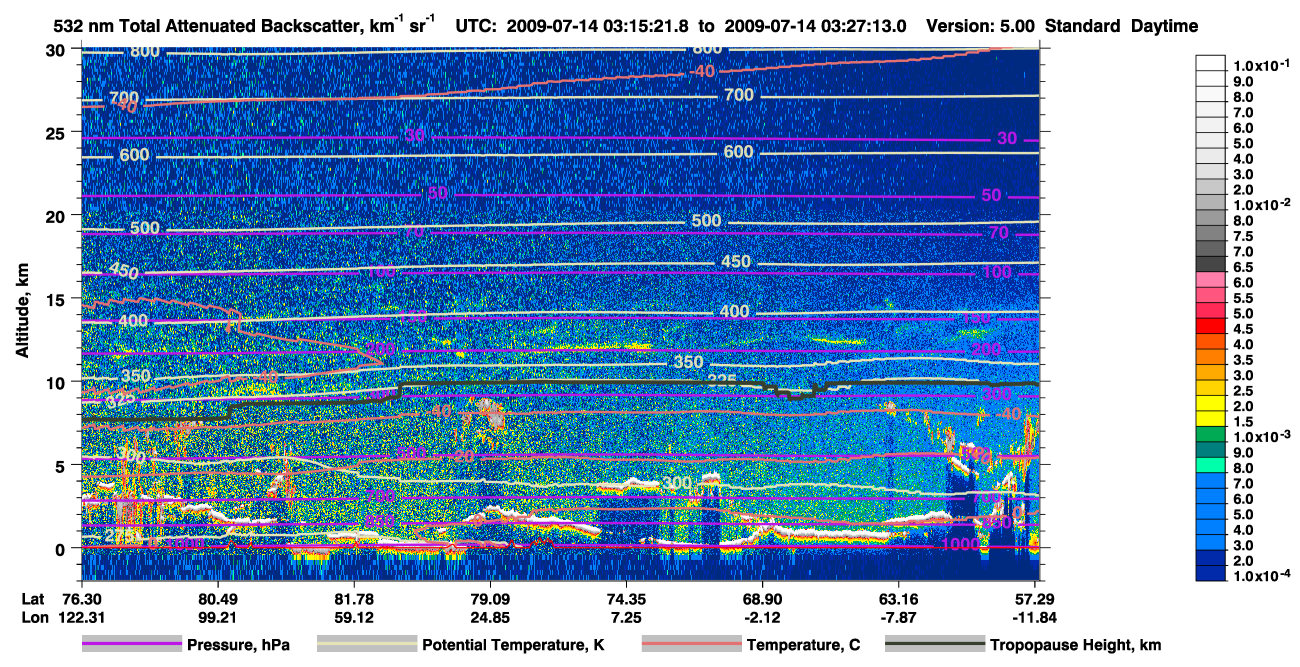Click longitude value 59.12
The height and width of the screenshot is (667, 1300).
(x=354, y=616)
